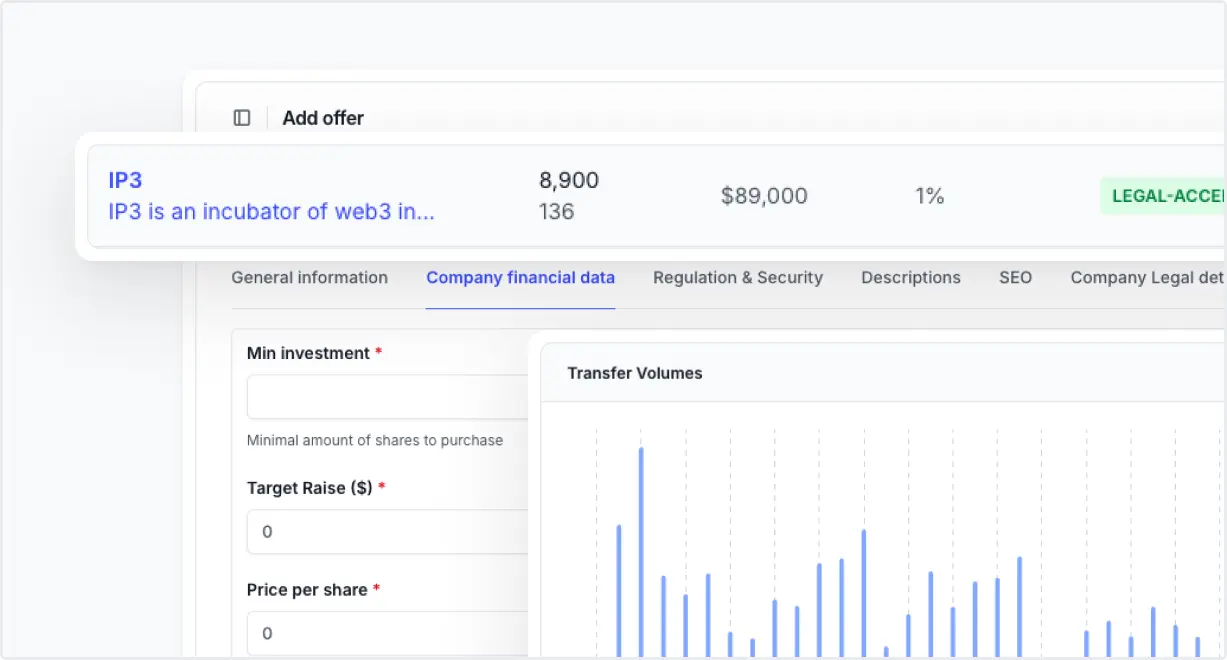The width and height of the screenshot is (1227, 660).
Task: Open the IP3 offer name link
Action: 125,181
